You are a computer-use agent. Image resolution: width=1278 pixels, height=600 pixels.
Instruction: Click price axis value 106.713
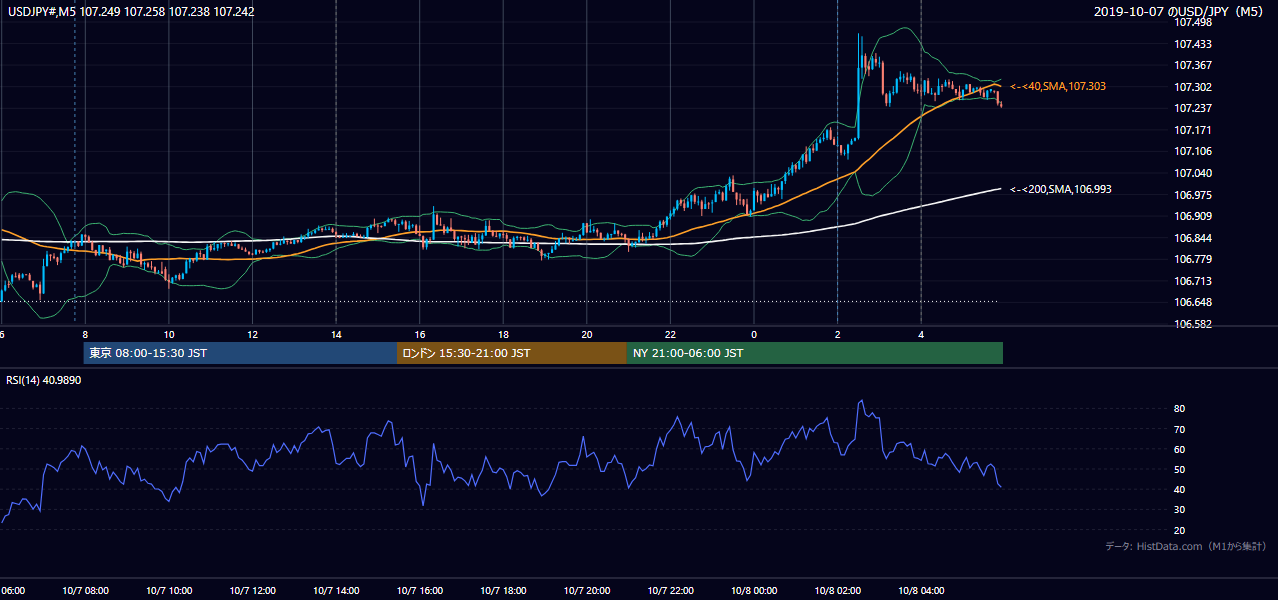(1193, 281)
